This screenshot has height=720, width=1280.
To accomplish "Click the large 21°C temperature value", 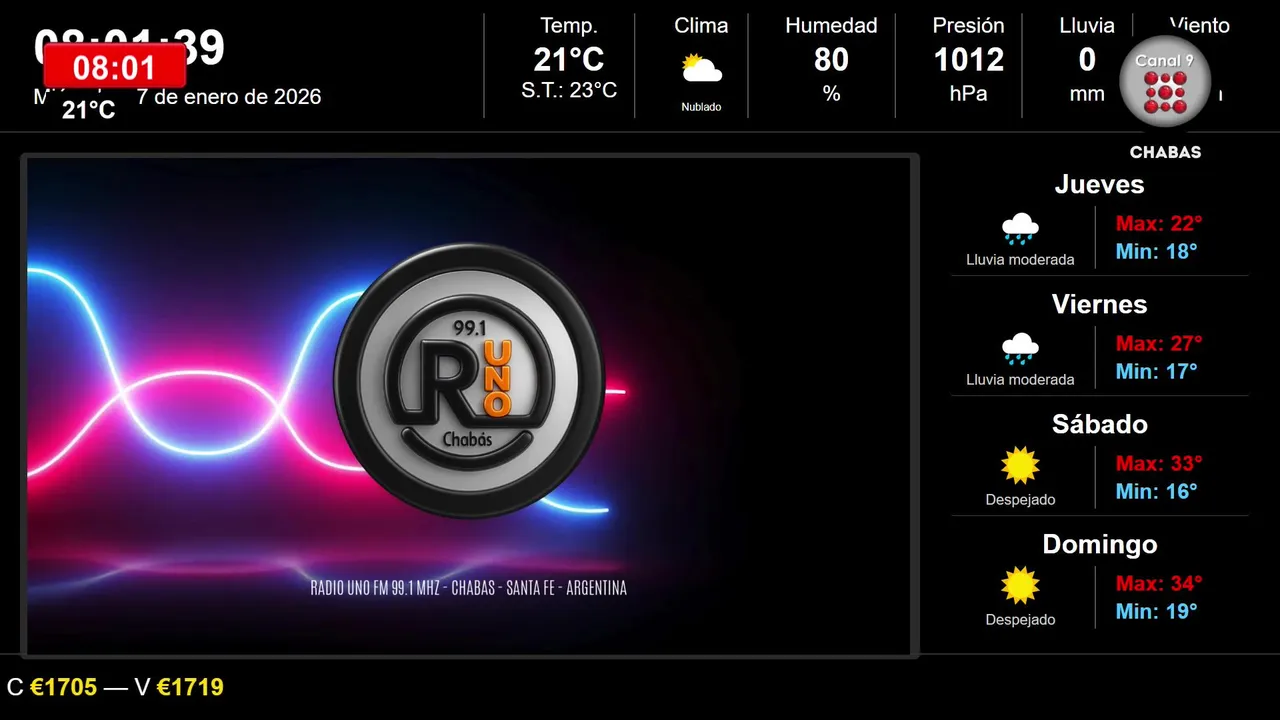I will coord(569,60).
